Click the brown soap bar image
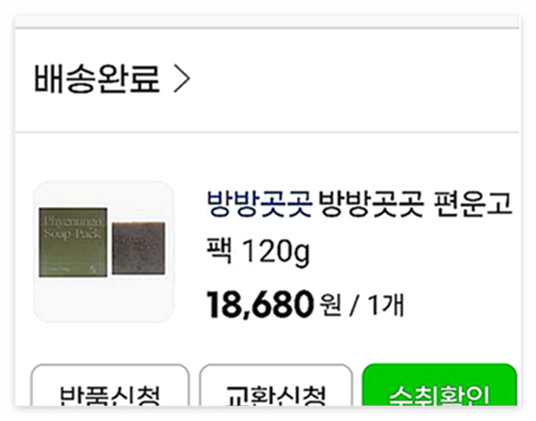 point(138,248)
